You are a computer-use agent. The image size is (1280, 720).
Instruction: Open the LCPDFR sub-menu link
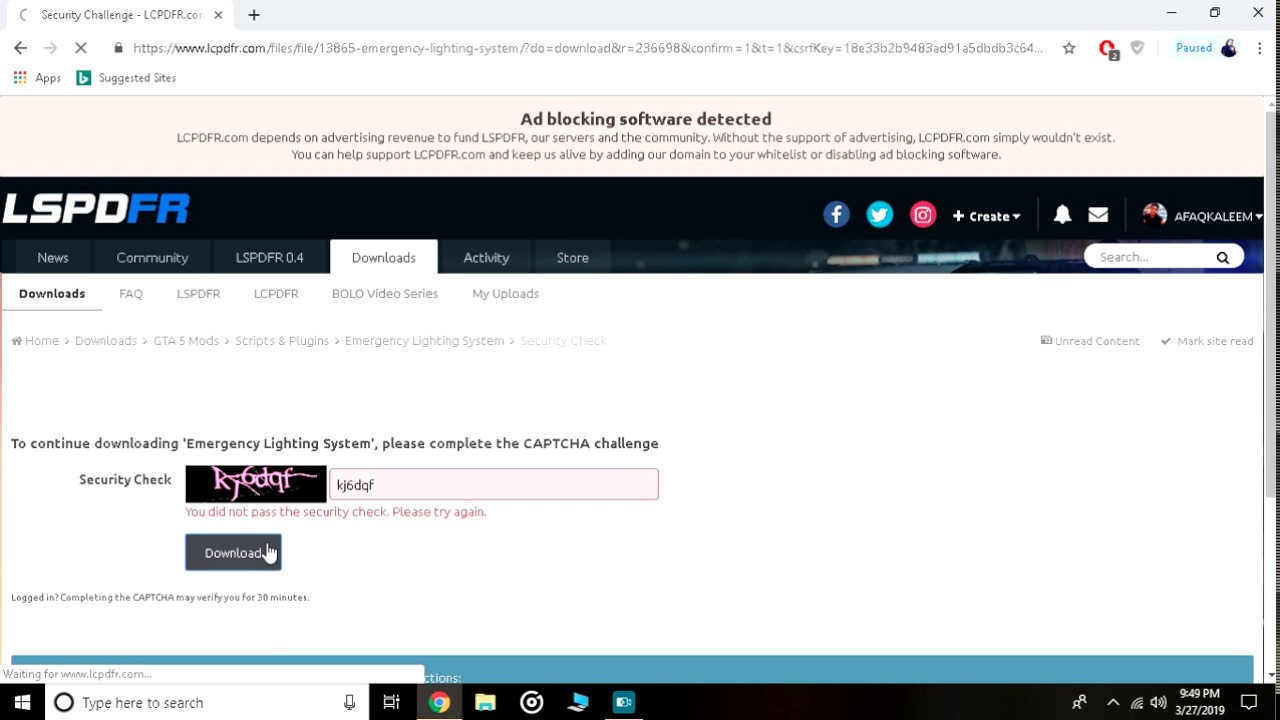pyautogui.click(x=276, y=294)
